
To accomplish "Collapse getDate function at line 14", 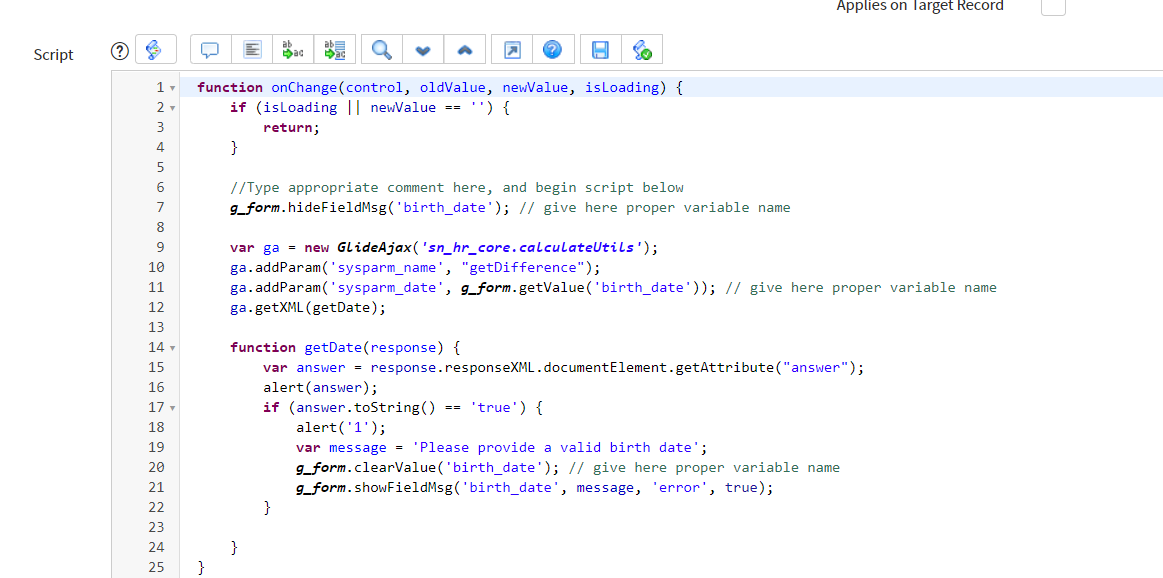I will click(173, 348).
